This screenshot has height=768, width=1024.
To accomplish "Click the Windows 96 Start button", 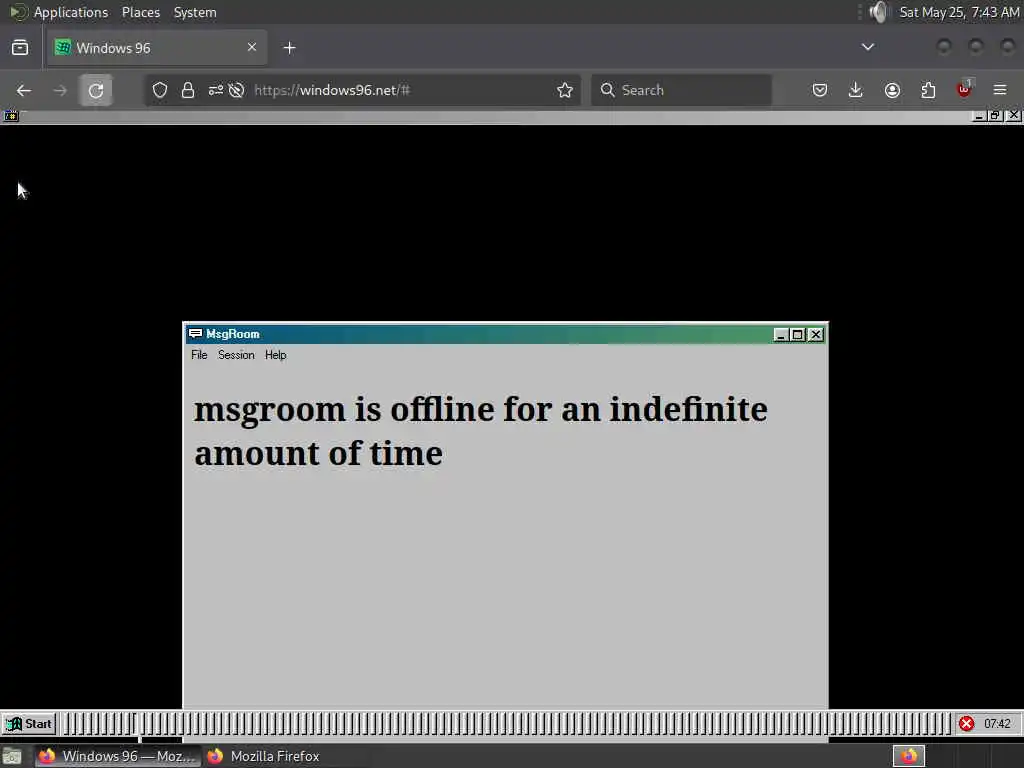I will pos(29,724).
